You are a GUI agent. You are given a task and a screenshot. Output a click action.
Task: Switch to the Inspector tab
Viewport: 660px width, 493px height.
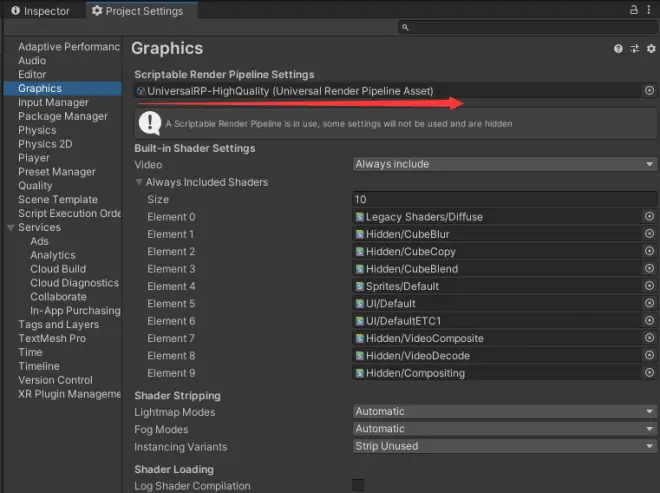click(x=41, y=11)
